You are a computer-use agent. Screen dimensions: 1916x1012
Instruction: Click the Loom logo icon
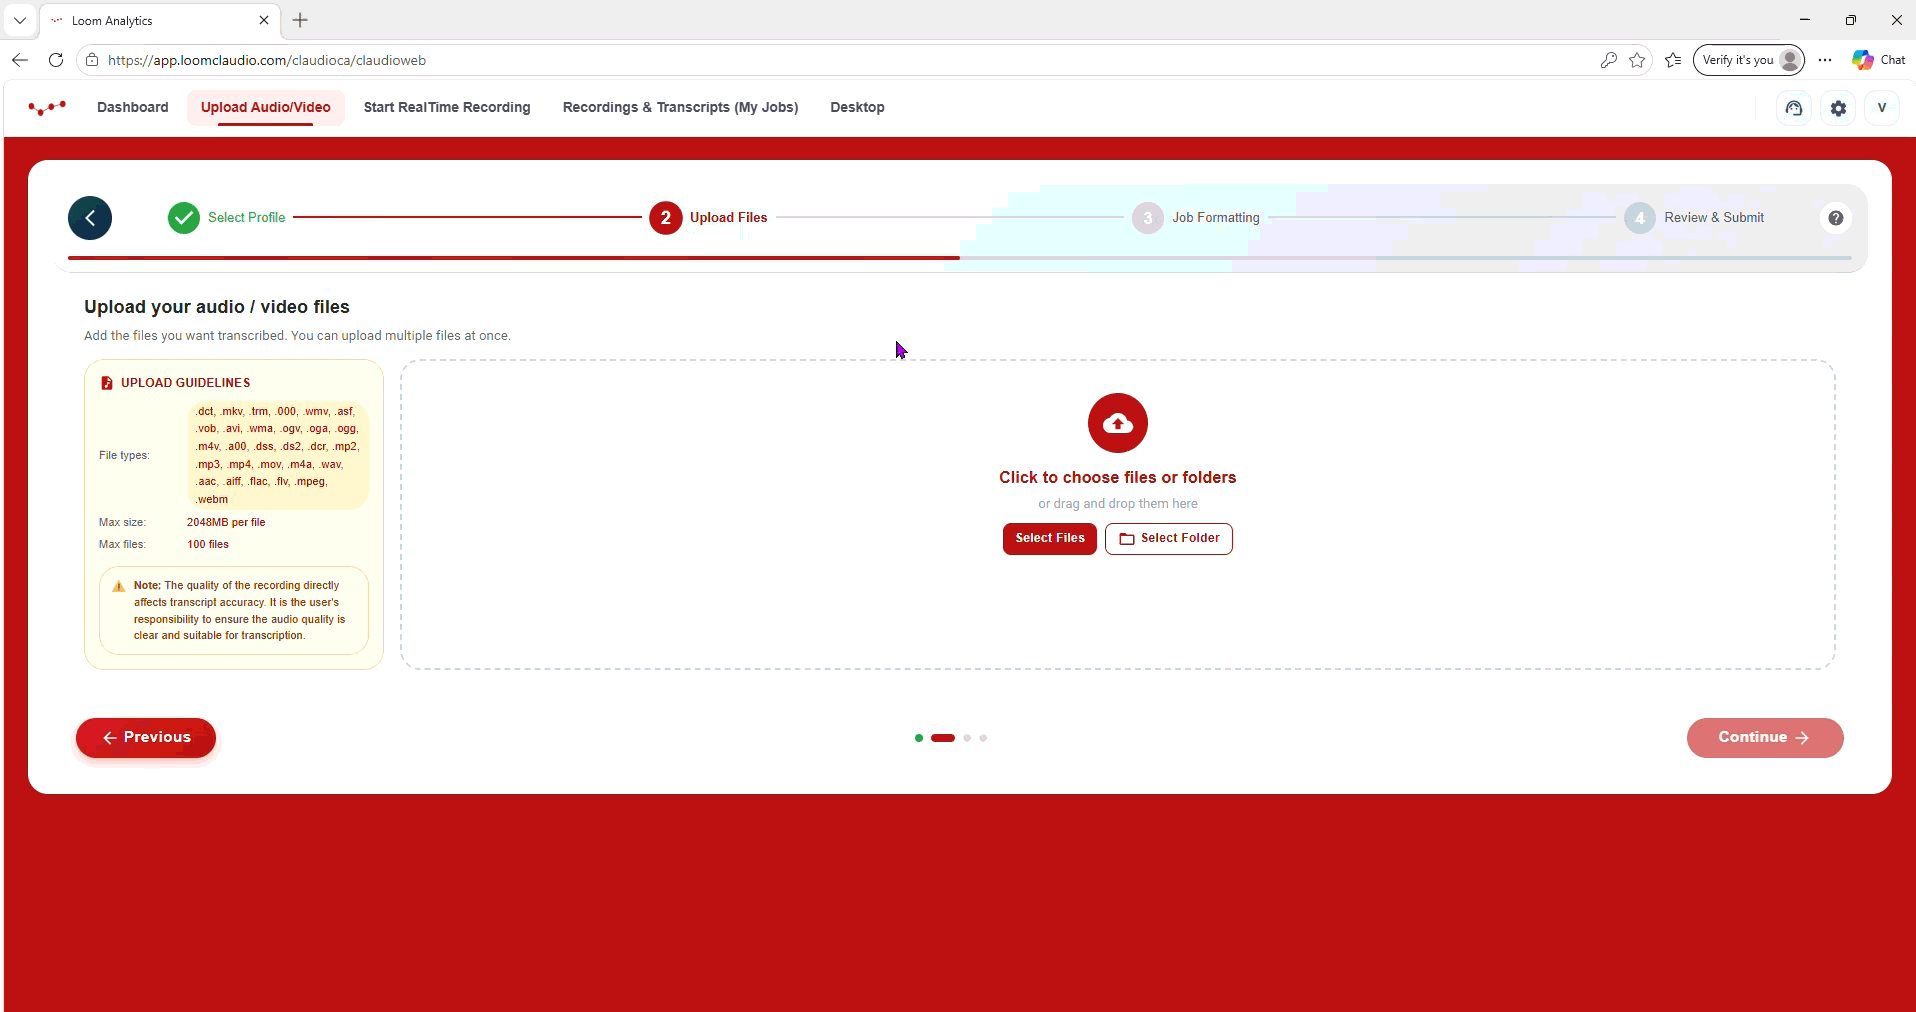tap(47, 107)
